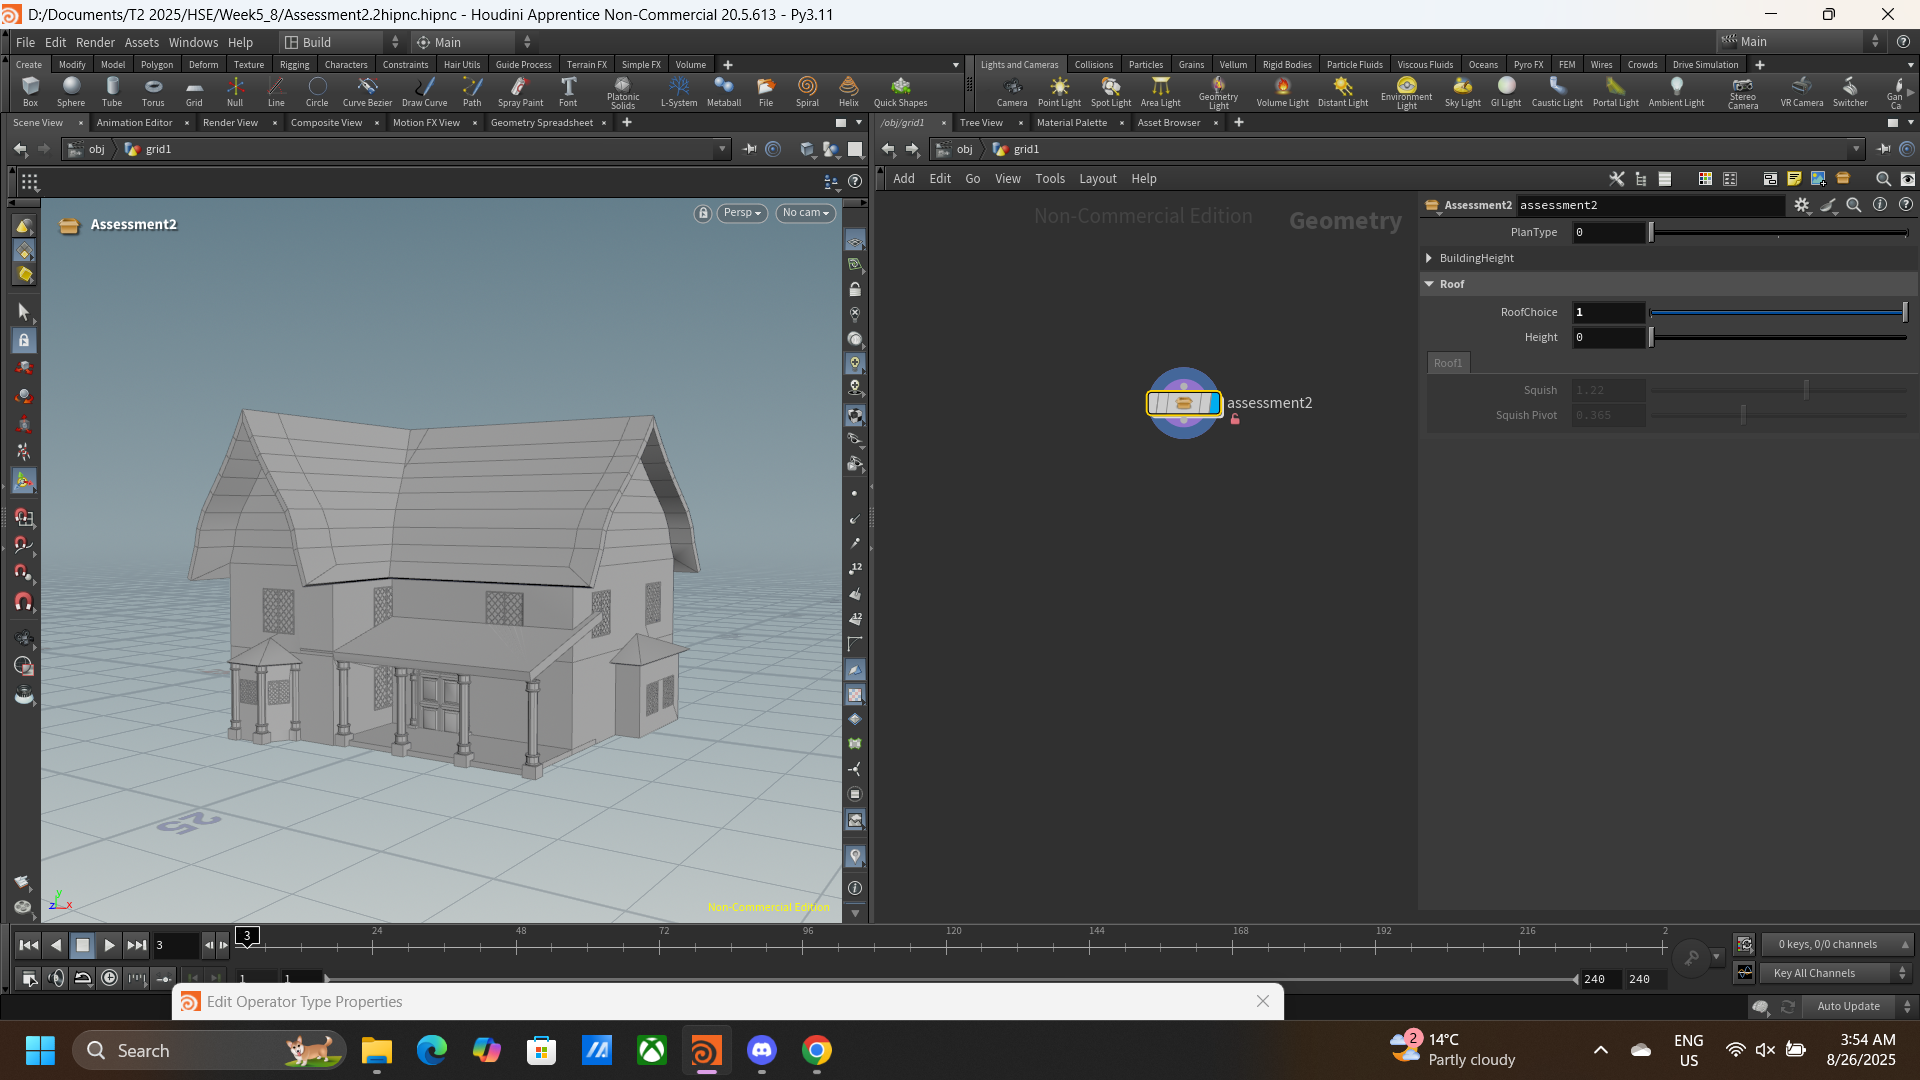Toggle real-time playback clock button
This screenshot has height=1080, width=1920.
[109, 978]
